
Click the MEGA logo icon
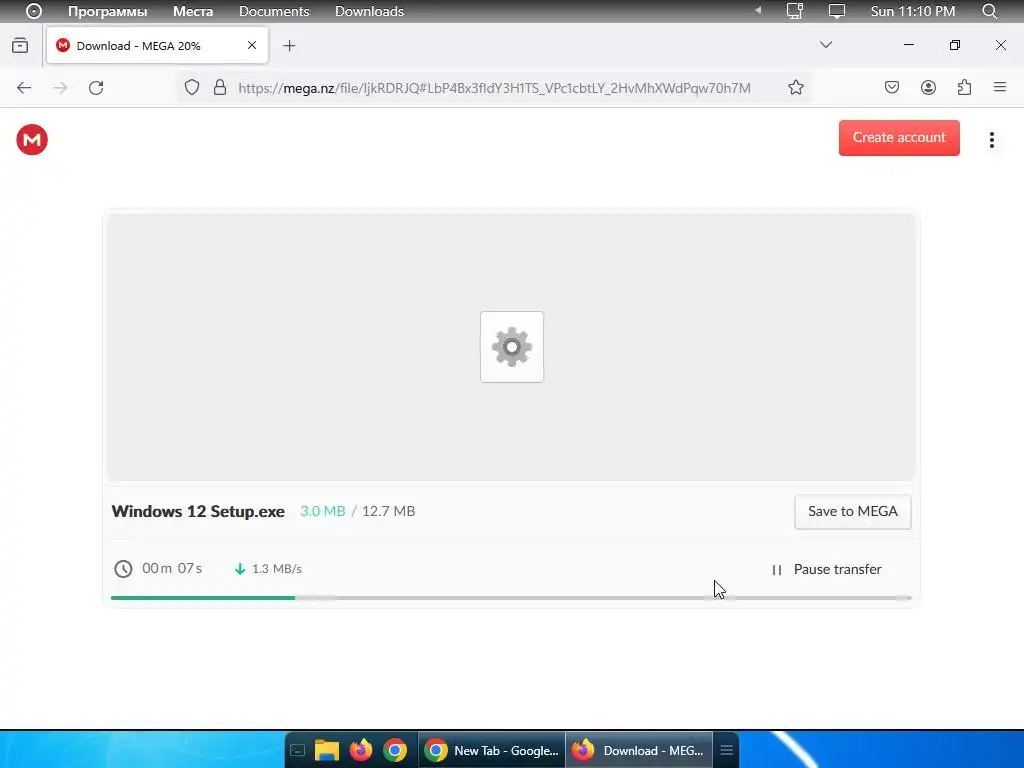[32, 140]
